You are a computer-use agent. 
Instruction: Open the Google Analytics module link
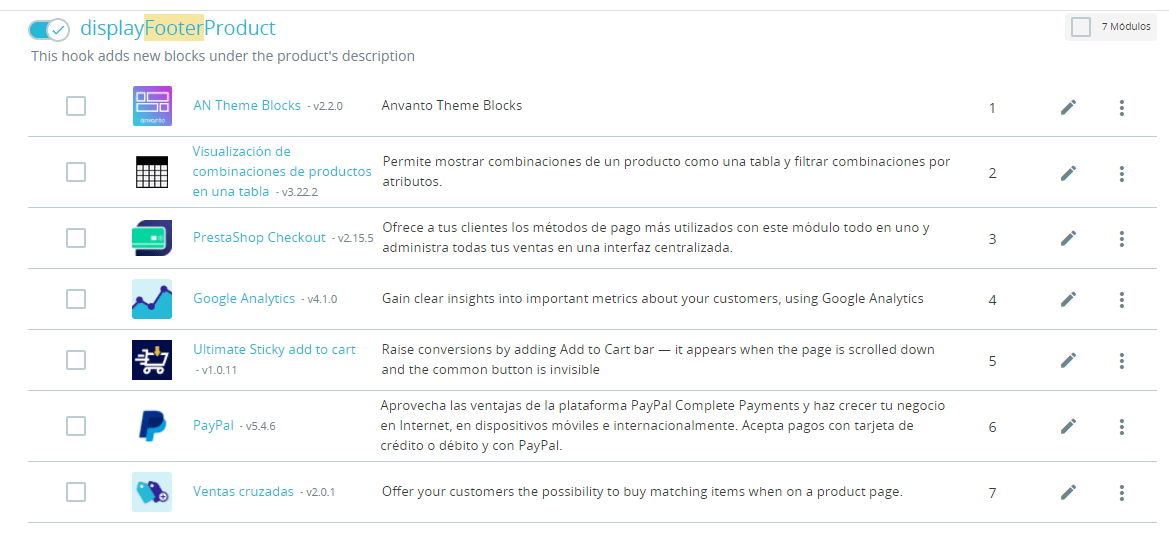pos(244,299)
